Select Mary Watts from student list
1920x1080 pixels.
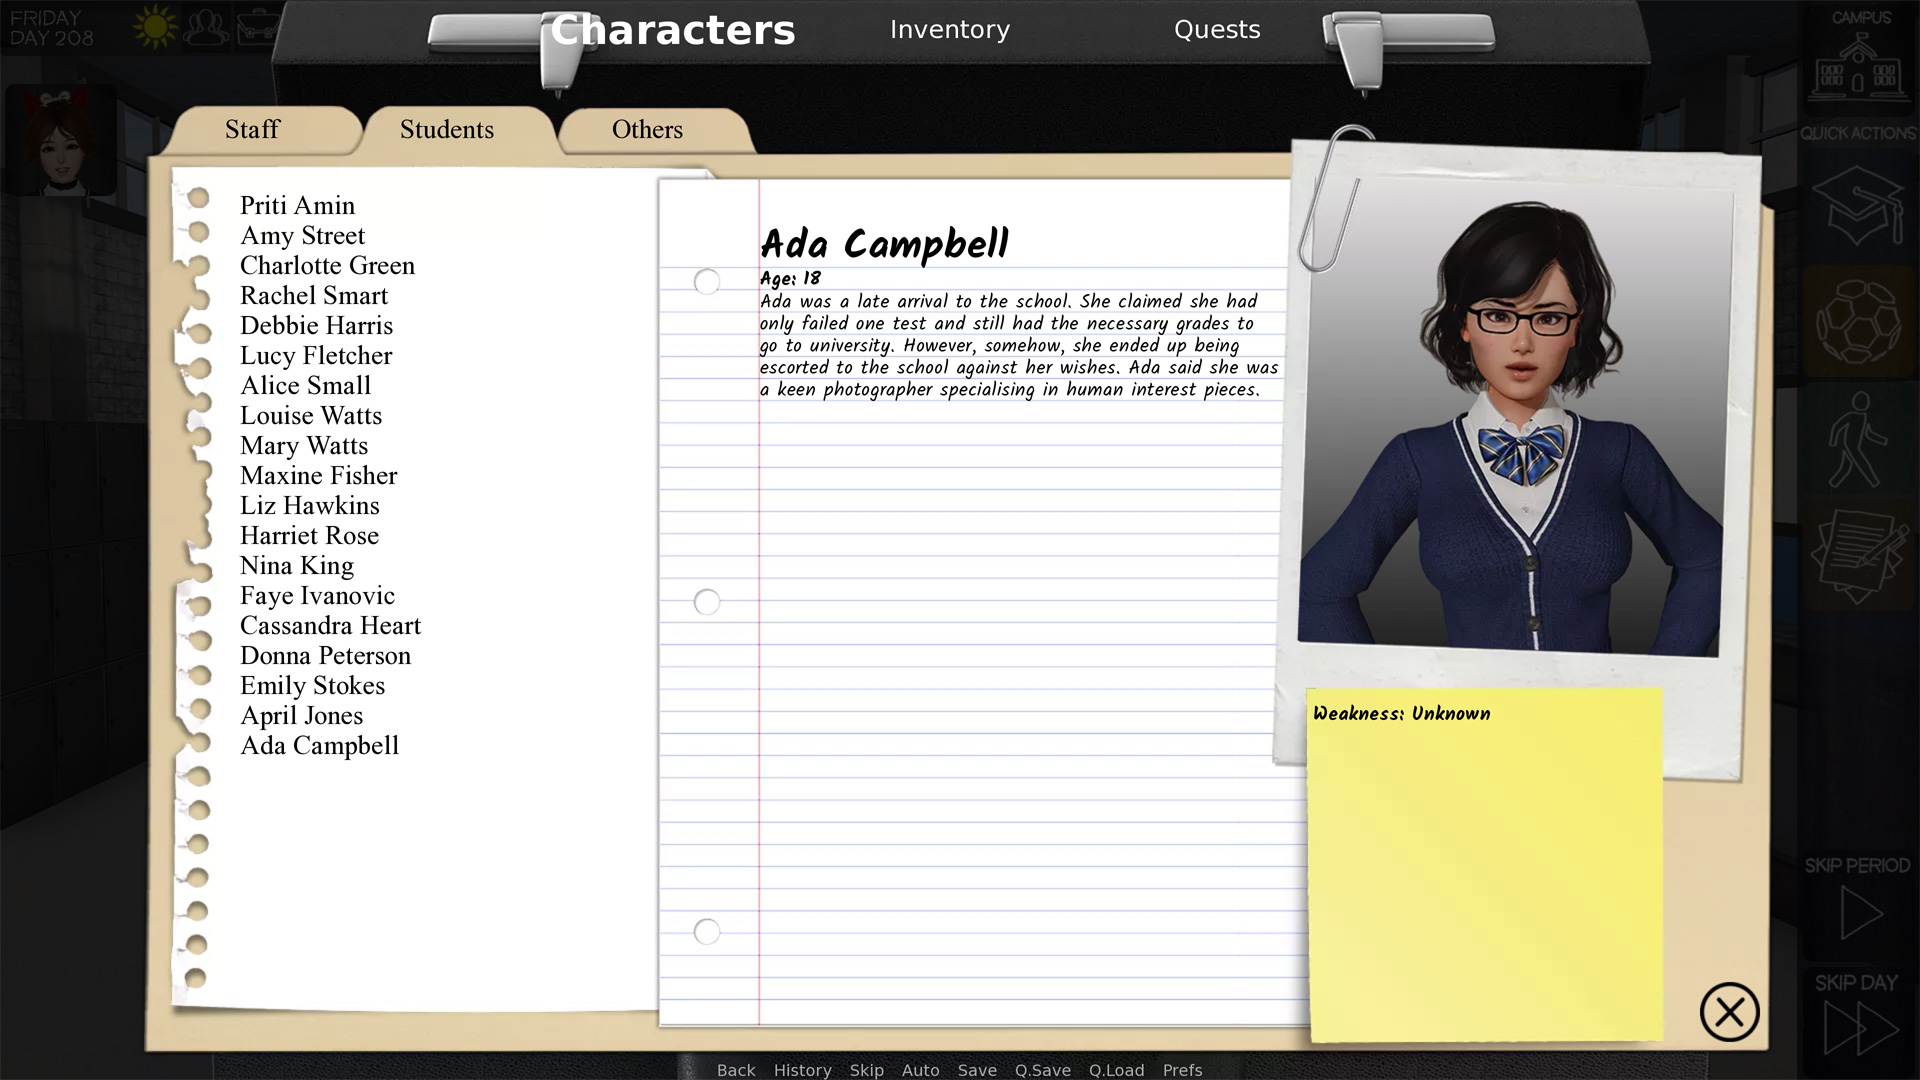point(304,446)
